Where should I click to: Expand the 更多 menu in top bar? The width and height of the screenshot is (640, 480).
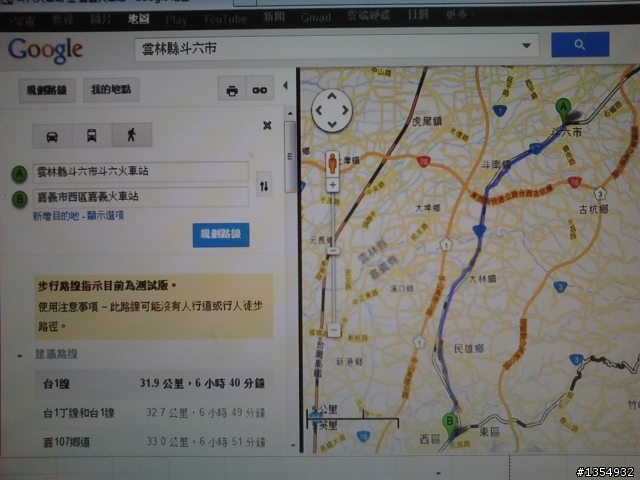pyautogui.click(x=460, y=14)
